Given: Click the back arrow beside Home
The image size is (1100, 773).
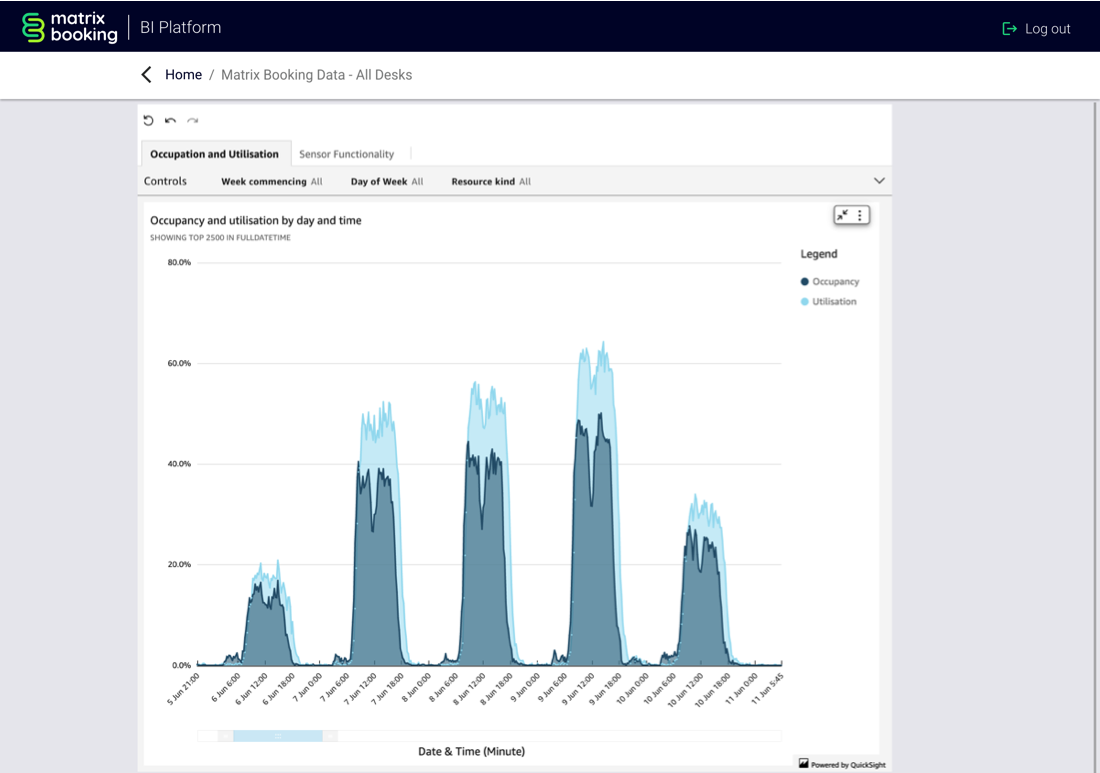Looking at the screenshot, I should pyautogui.click(x=147, y=75).
